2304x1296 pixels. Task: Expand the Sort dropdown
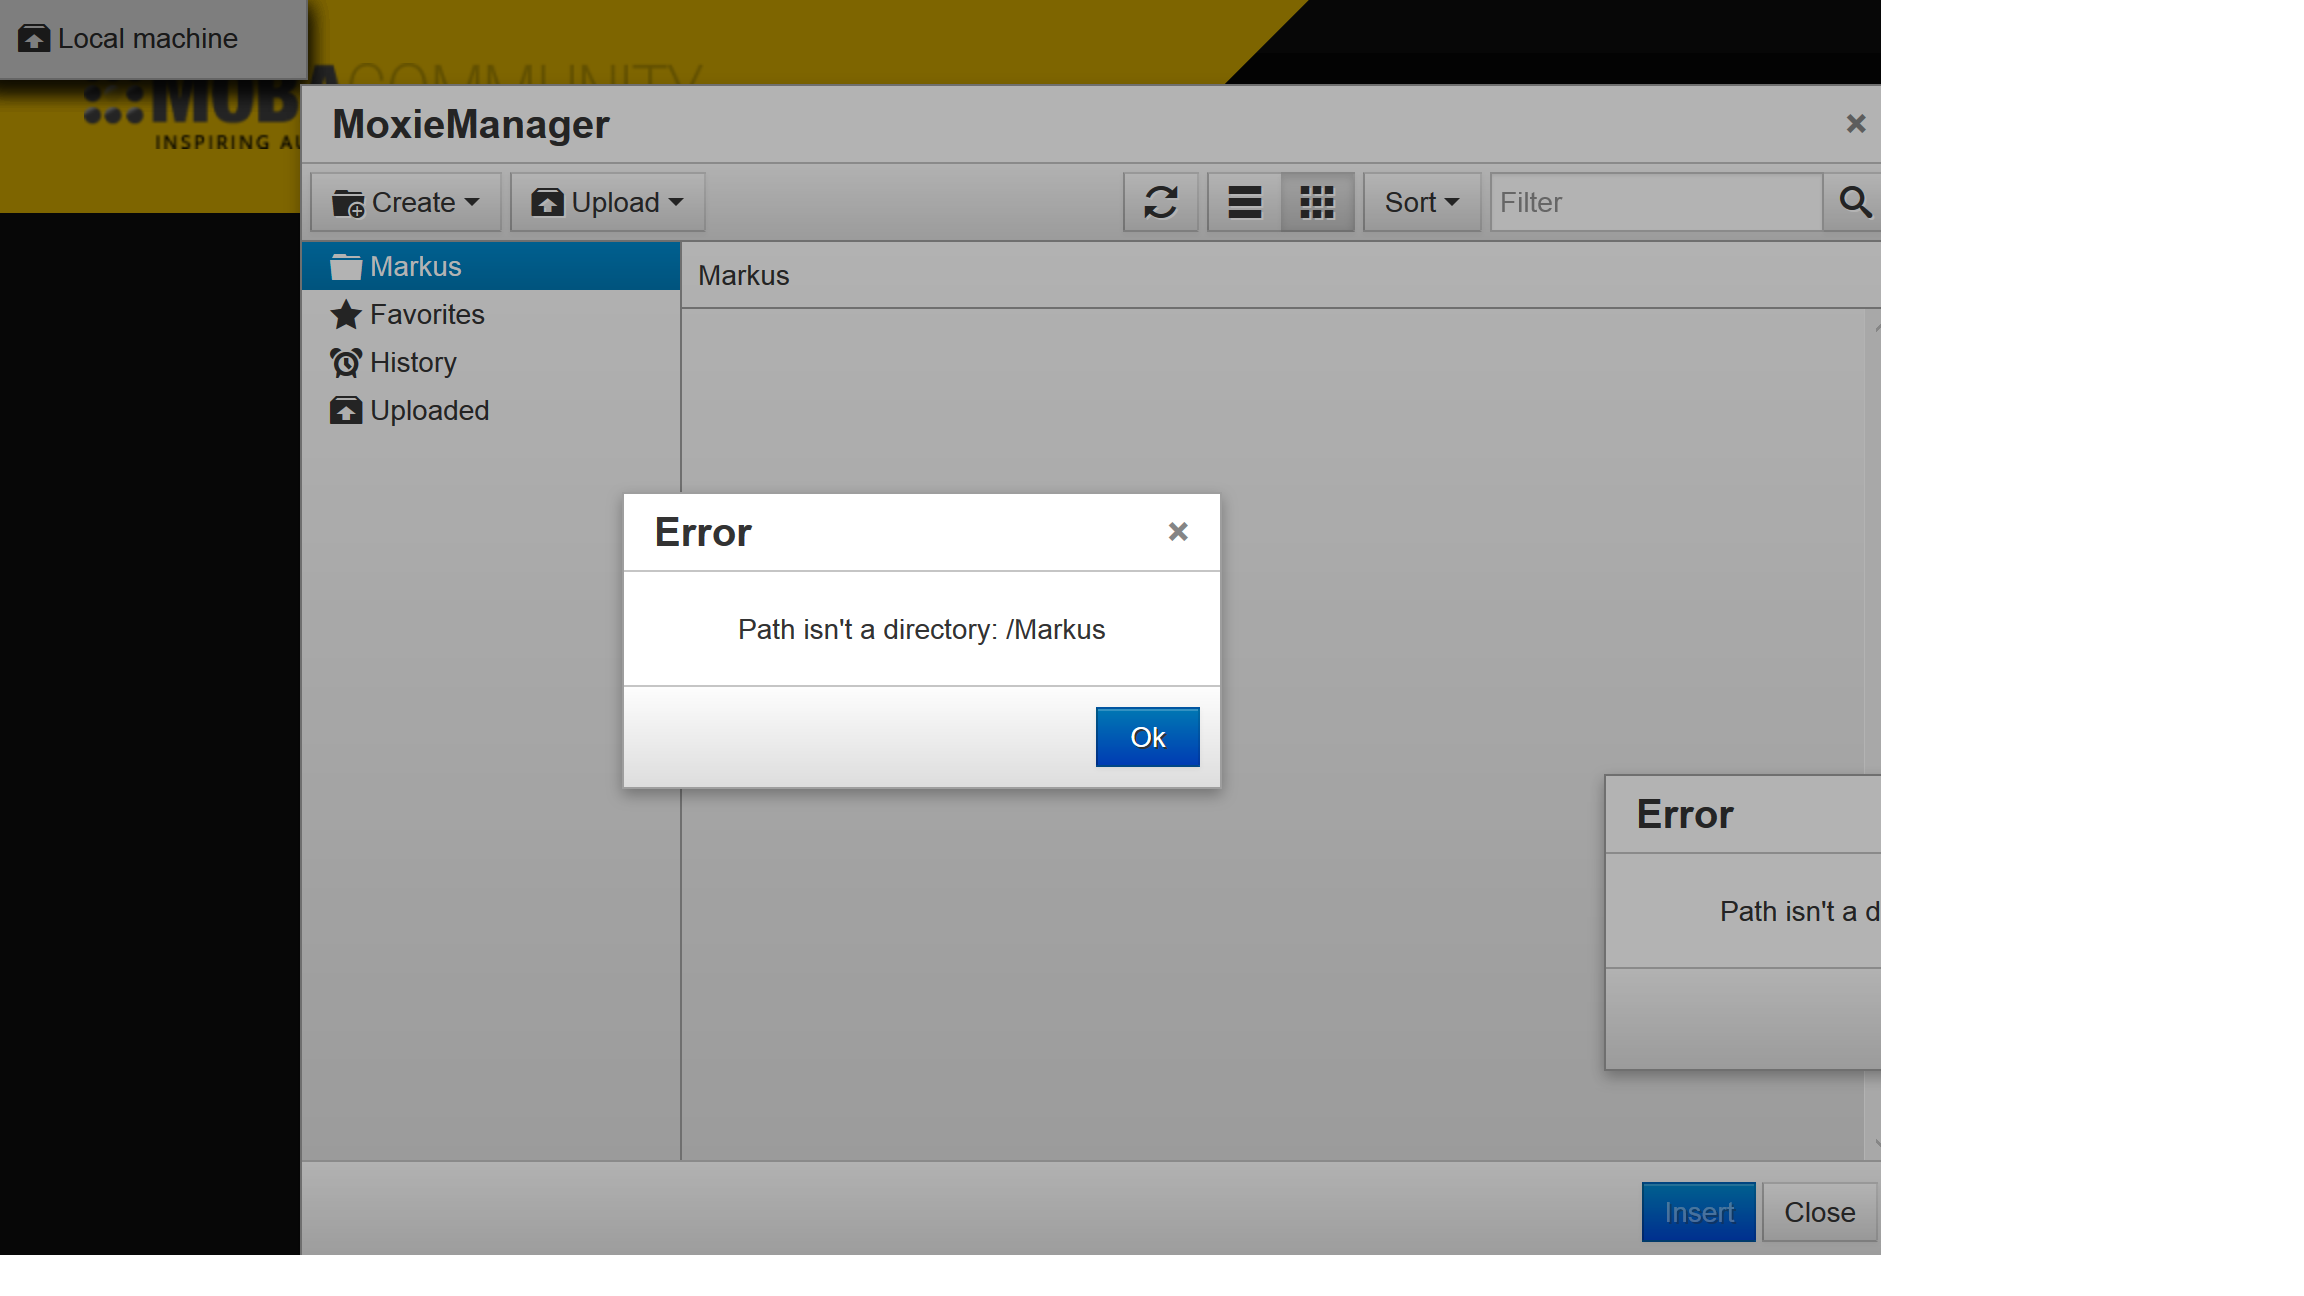[1421, 202]
